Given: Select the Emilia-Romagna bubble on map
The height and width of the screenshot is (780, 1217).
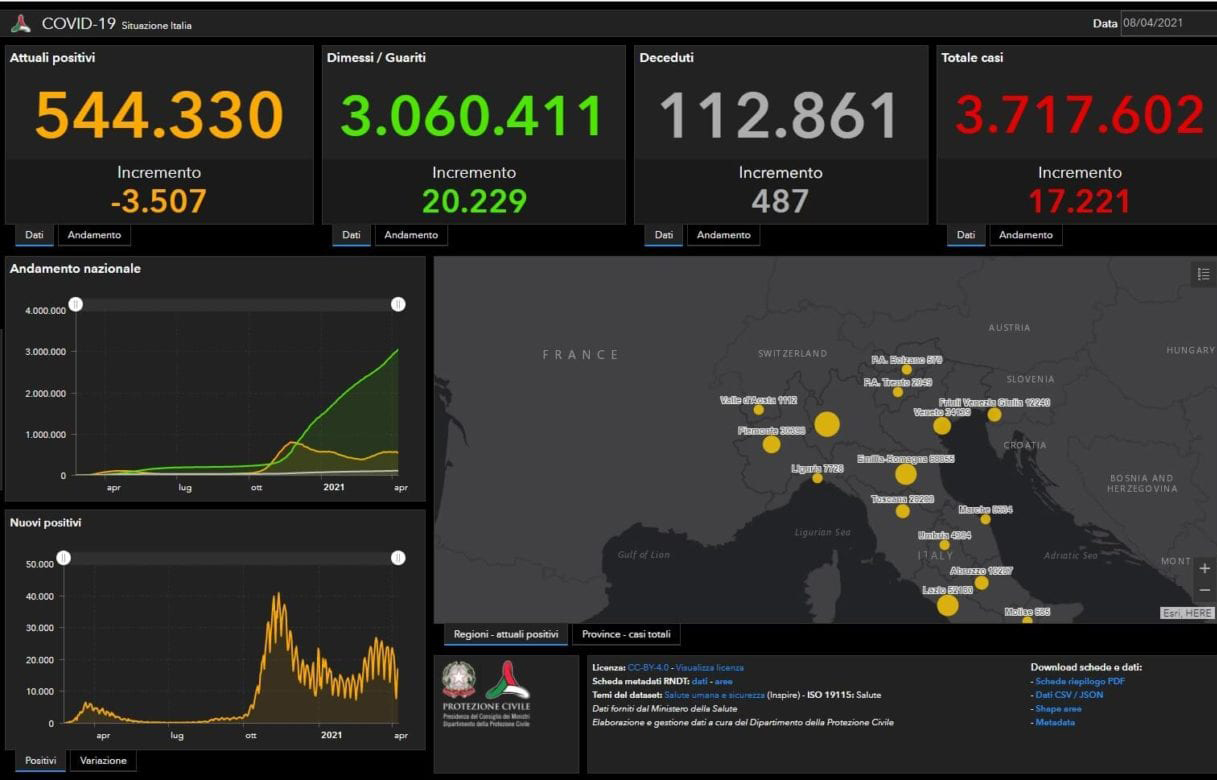Looking at the screenshot, I should [906, 474].
